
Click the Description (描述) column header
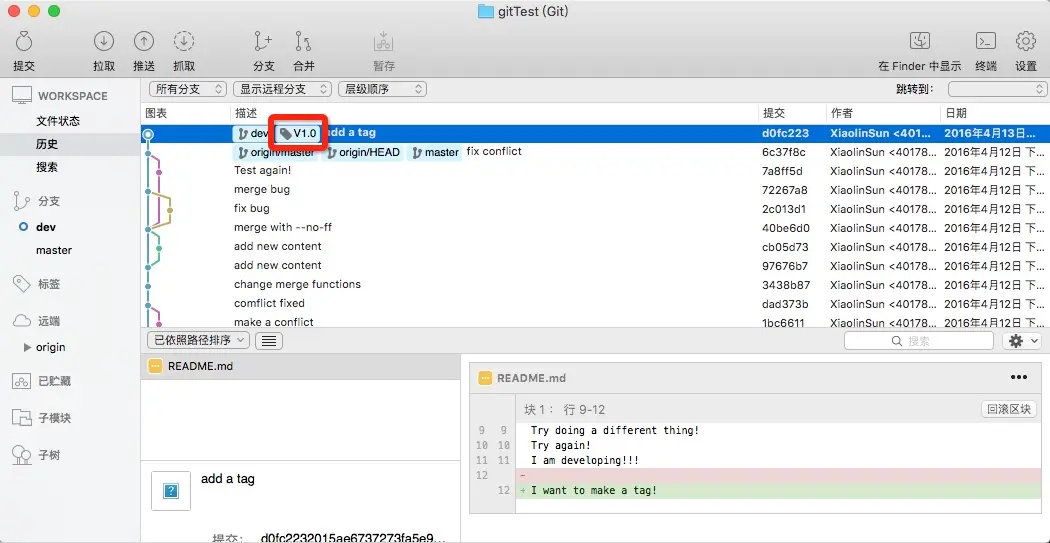pyautogui.click(x=494, y=113)
